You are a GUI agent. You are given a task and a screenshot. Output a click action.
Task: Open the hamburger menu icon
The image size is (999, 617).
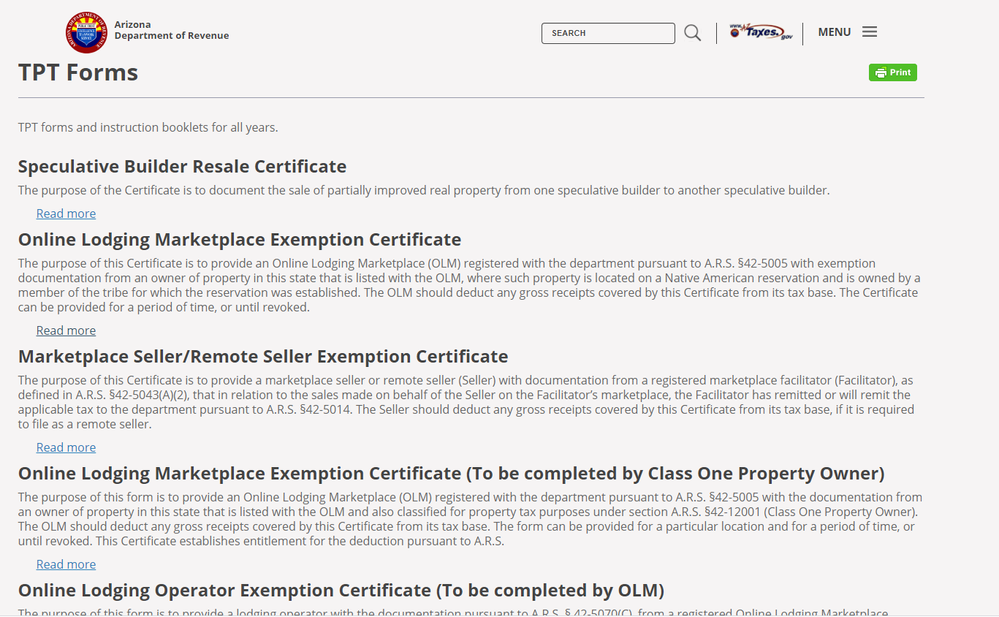[x=869, y=32]
